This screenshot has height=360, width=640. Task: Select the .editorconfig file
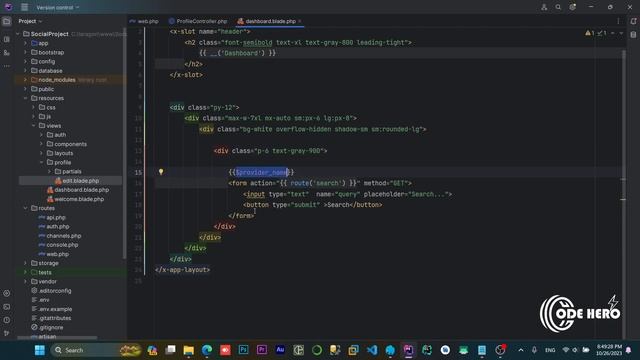point(51,291)
